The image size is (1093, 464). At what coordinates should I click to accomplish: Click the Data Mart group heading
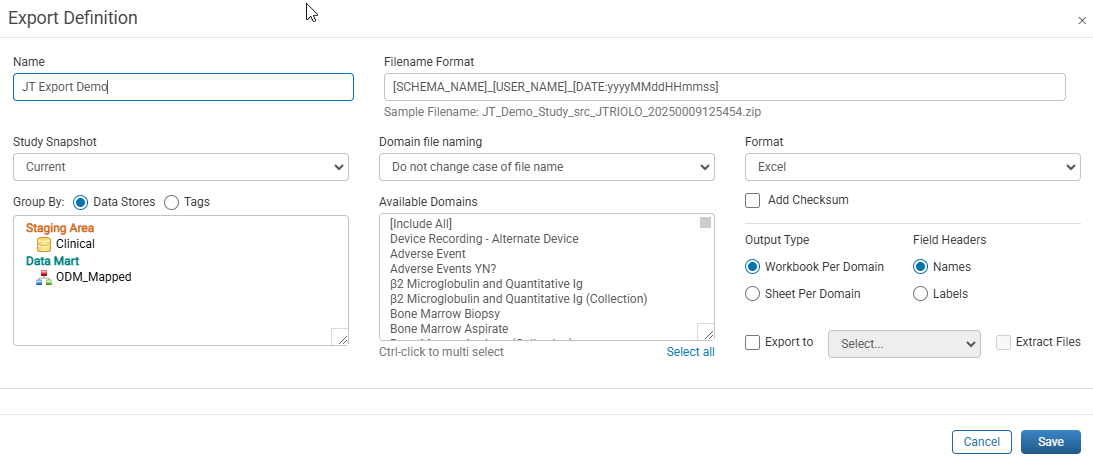click(x=52, y=261)
